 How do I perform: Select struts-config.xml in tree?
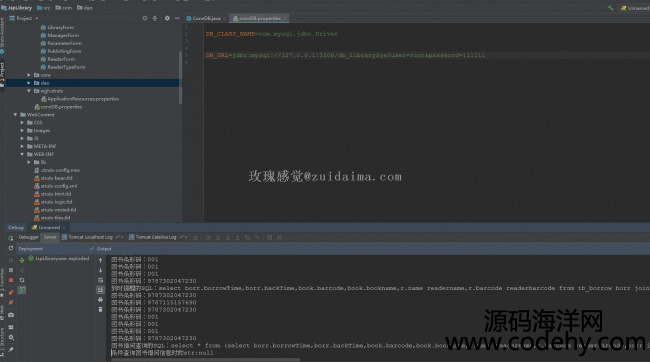(x=56, y=186)
